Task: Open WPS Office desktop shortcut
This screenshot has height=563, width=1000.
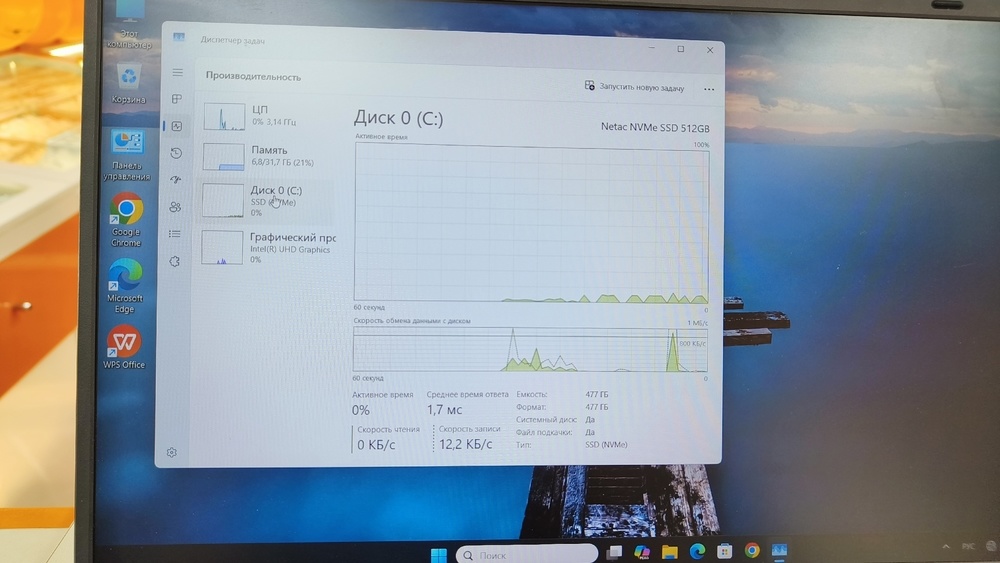Action: [124, 347]
